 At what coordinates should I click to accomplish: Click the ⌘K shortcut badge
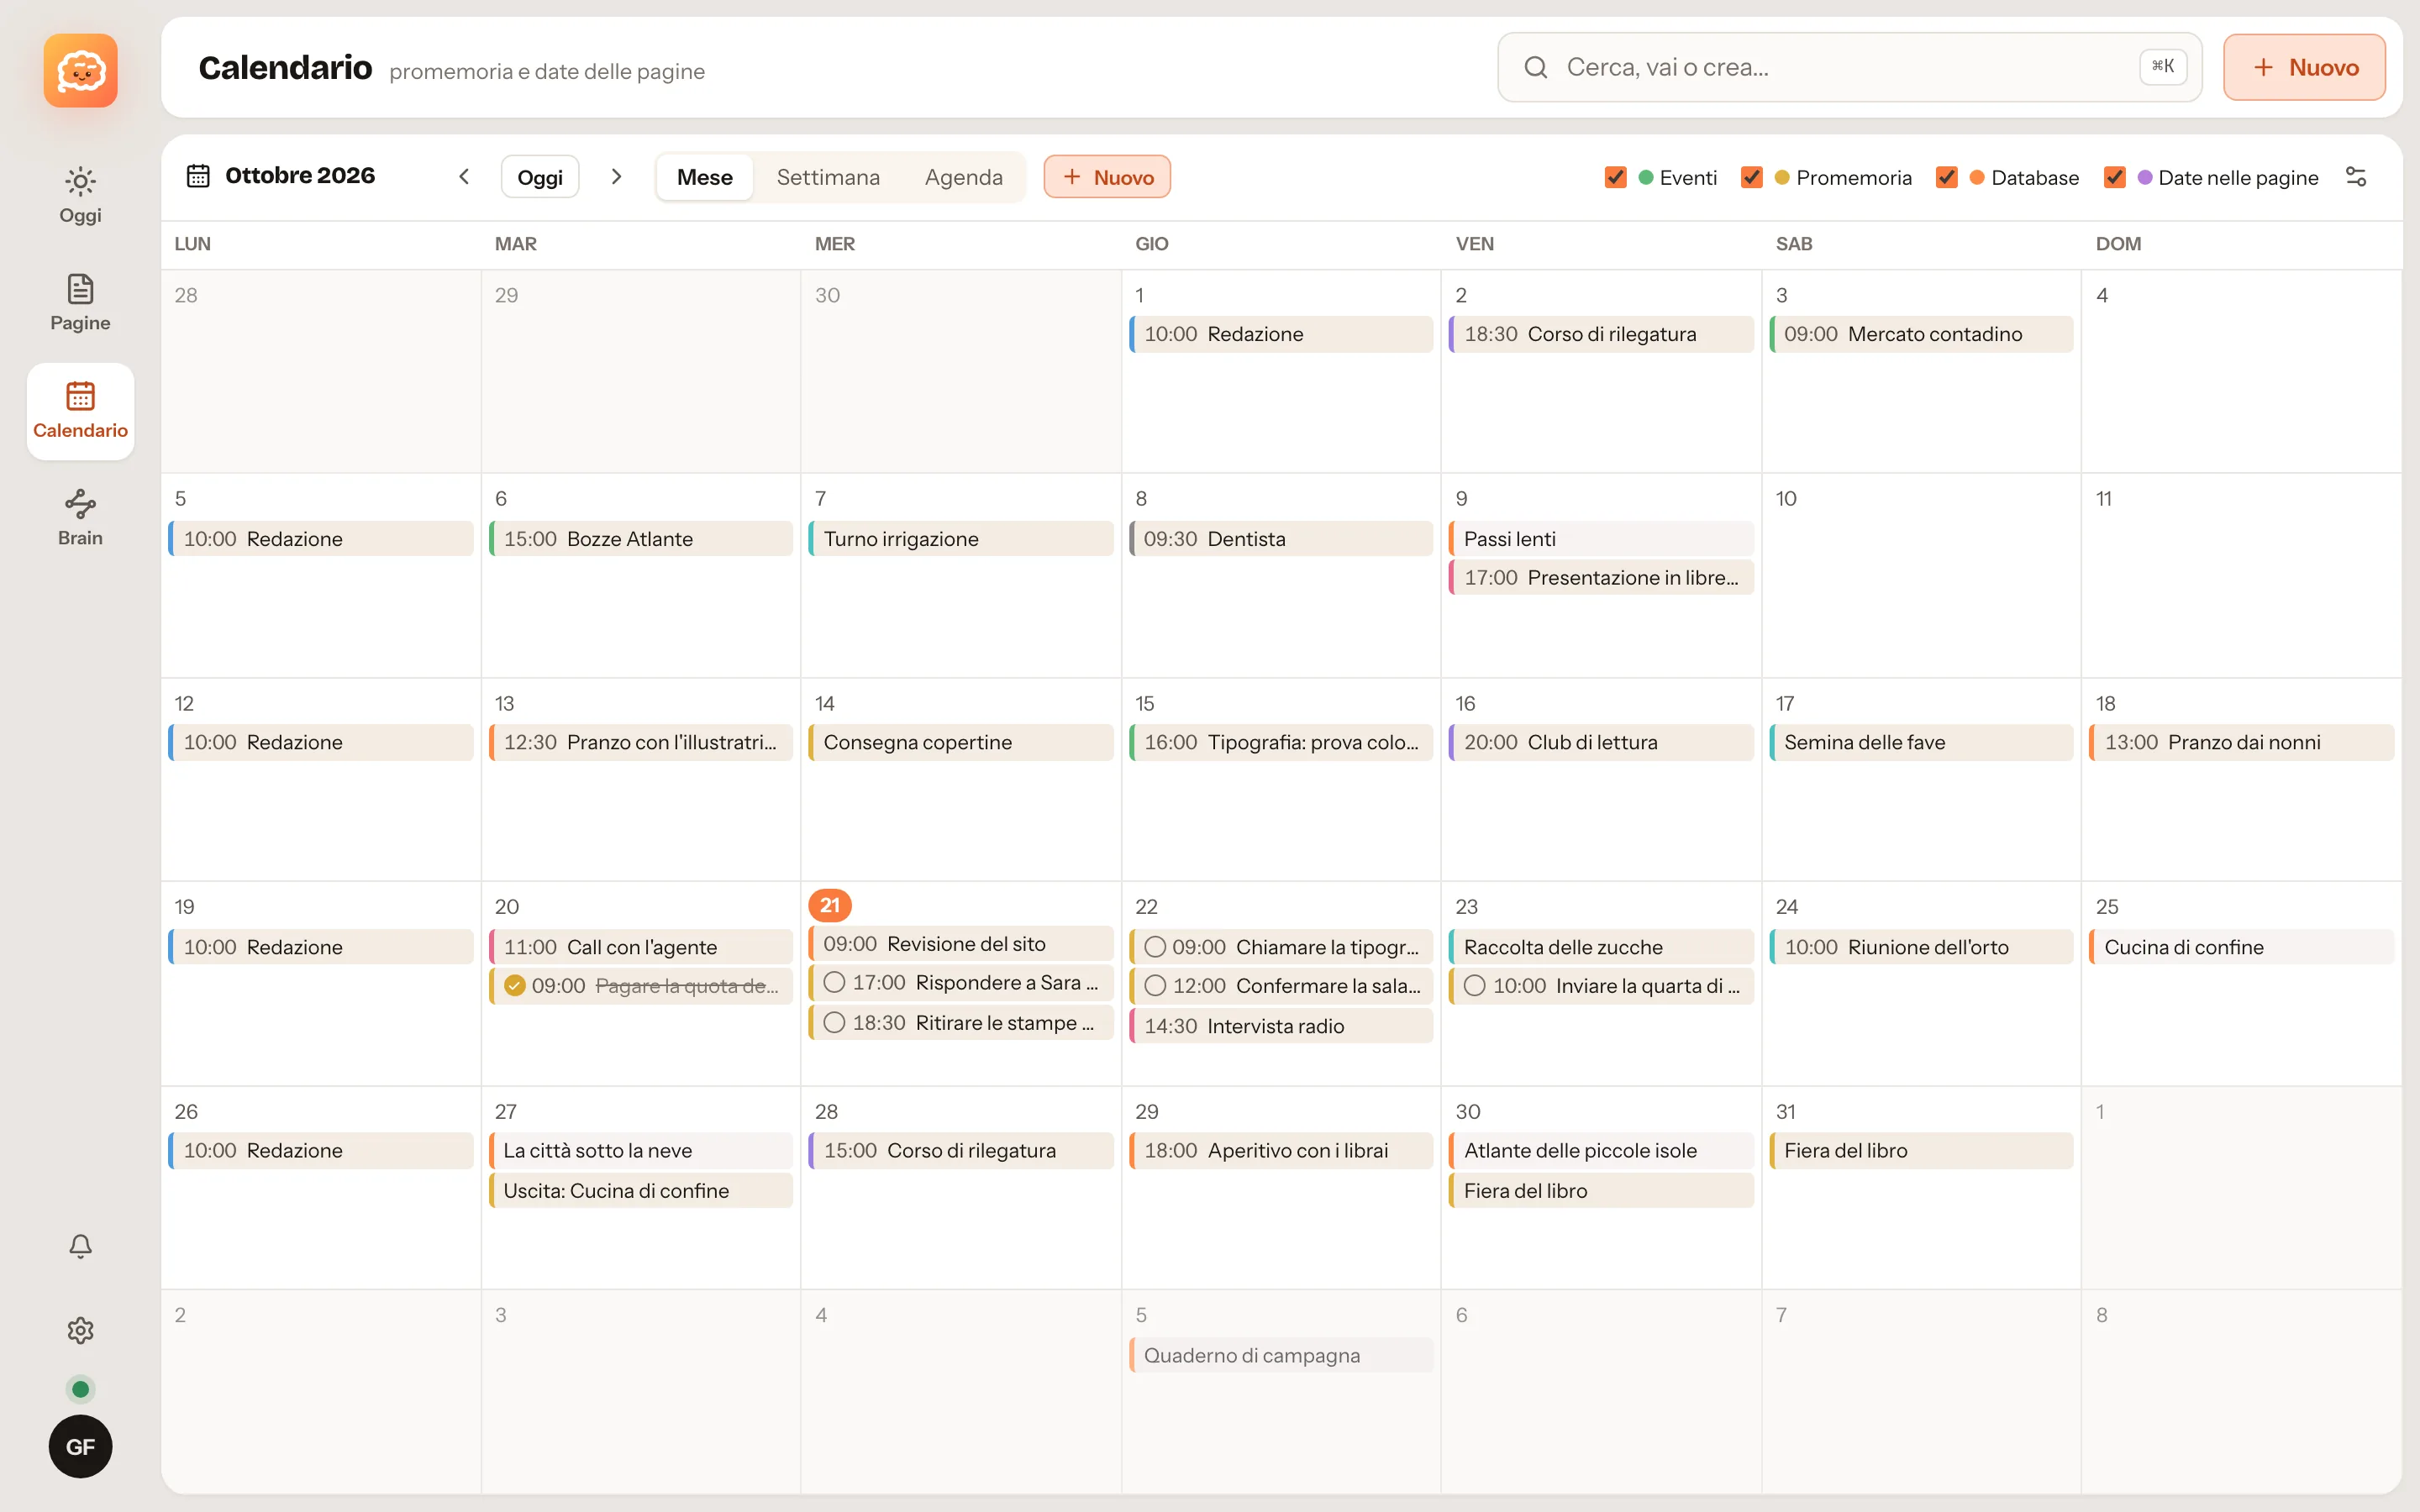point(2162,67)
